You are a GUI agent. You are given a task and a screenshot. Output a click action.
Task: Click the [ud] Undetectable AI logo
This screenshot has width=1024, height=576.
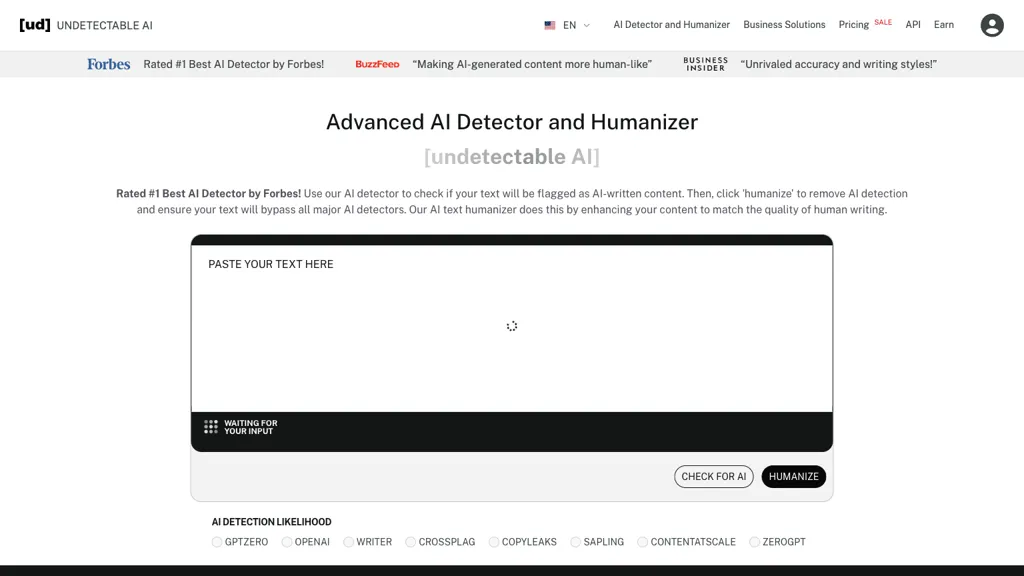pos(85,24)
